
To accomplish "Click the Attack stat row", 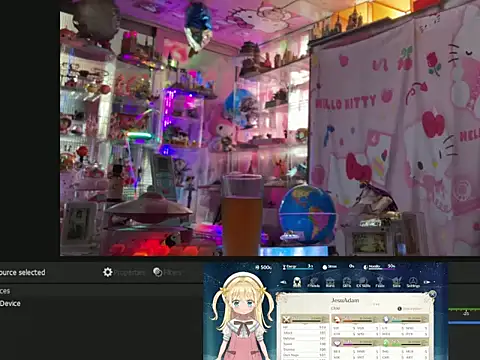I will point(304,333).
